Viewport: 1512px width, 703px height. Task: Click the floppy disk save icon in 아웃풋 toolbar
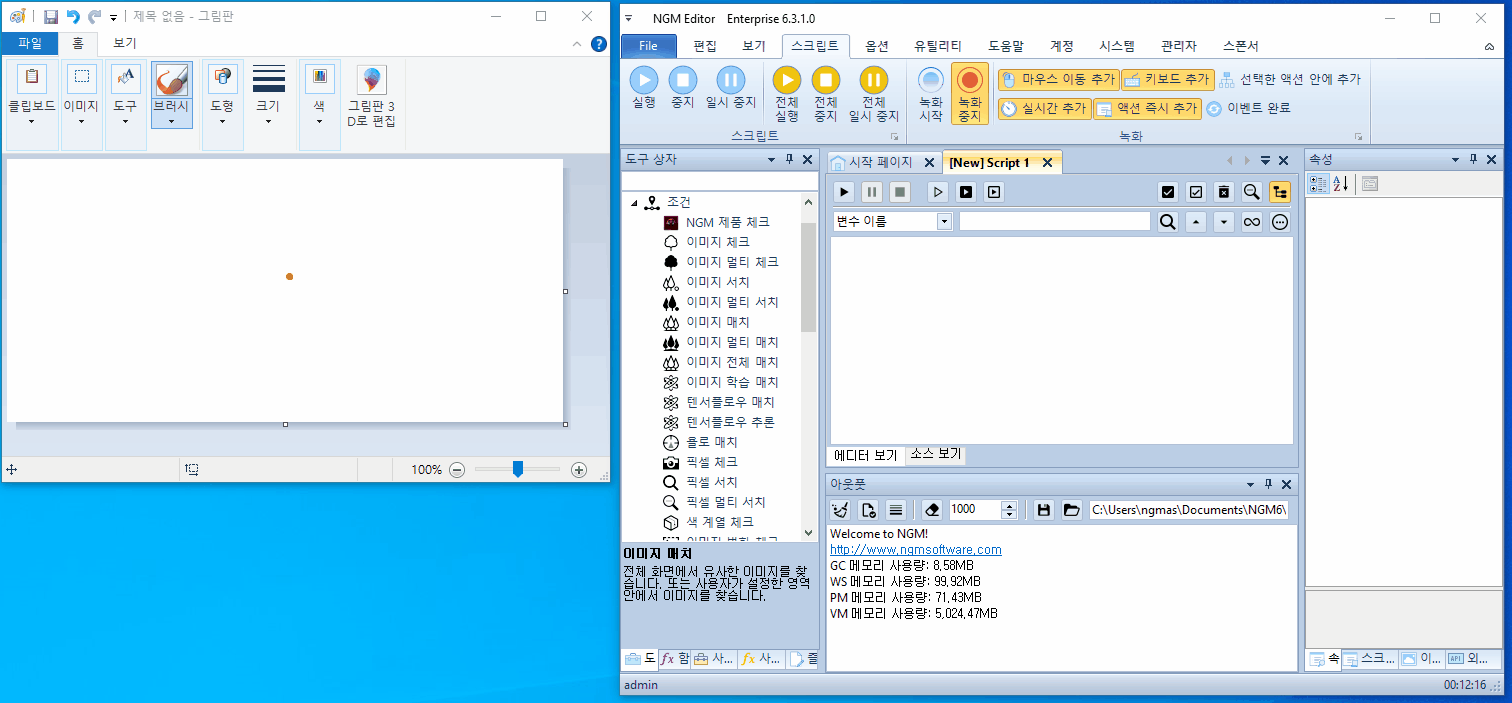click(x=1043, y=510)
